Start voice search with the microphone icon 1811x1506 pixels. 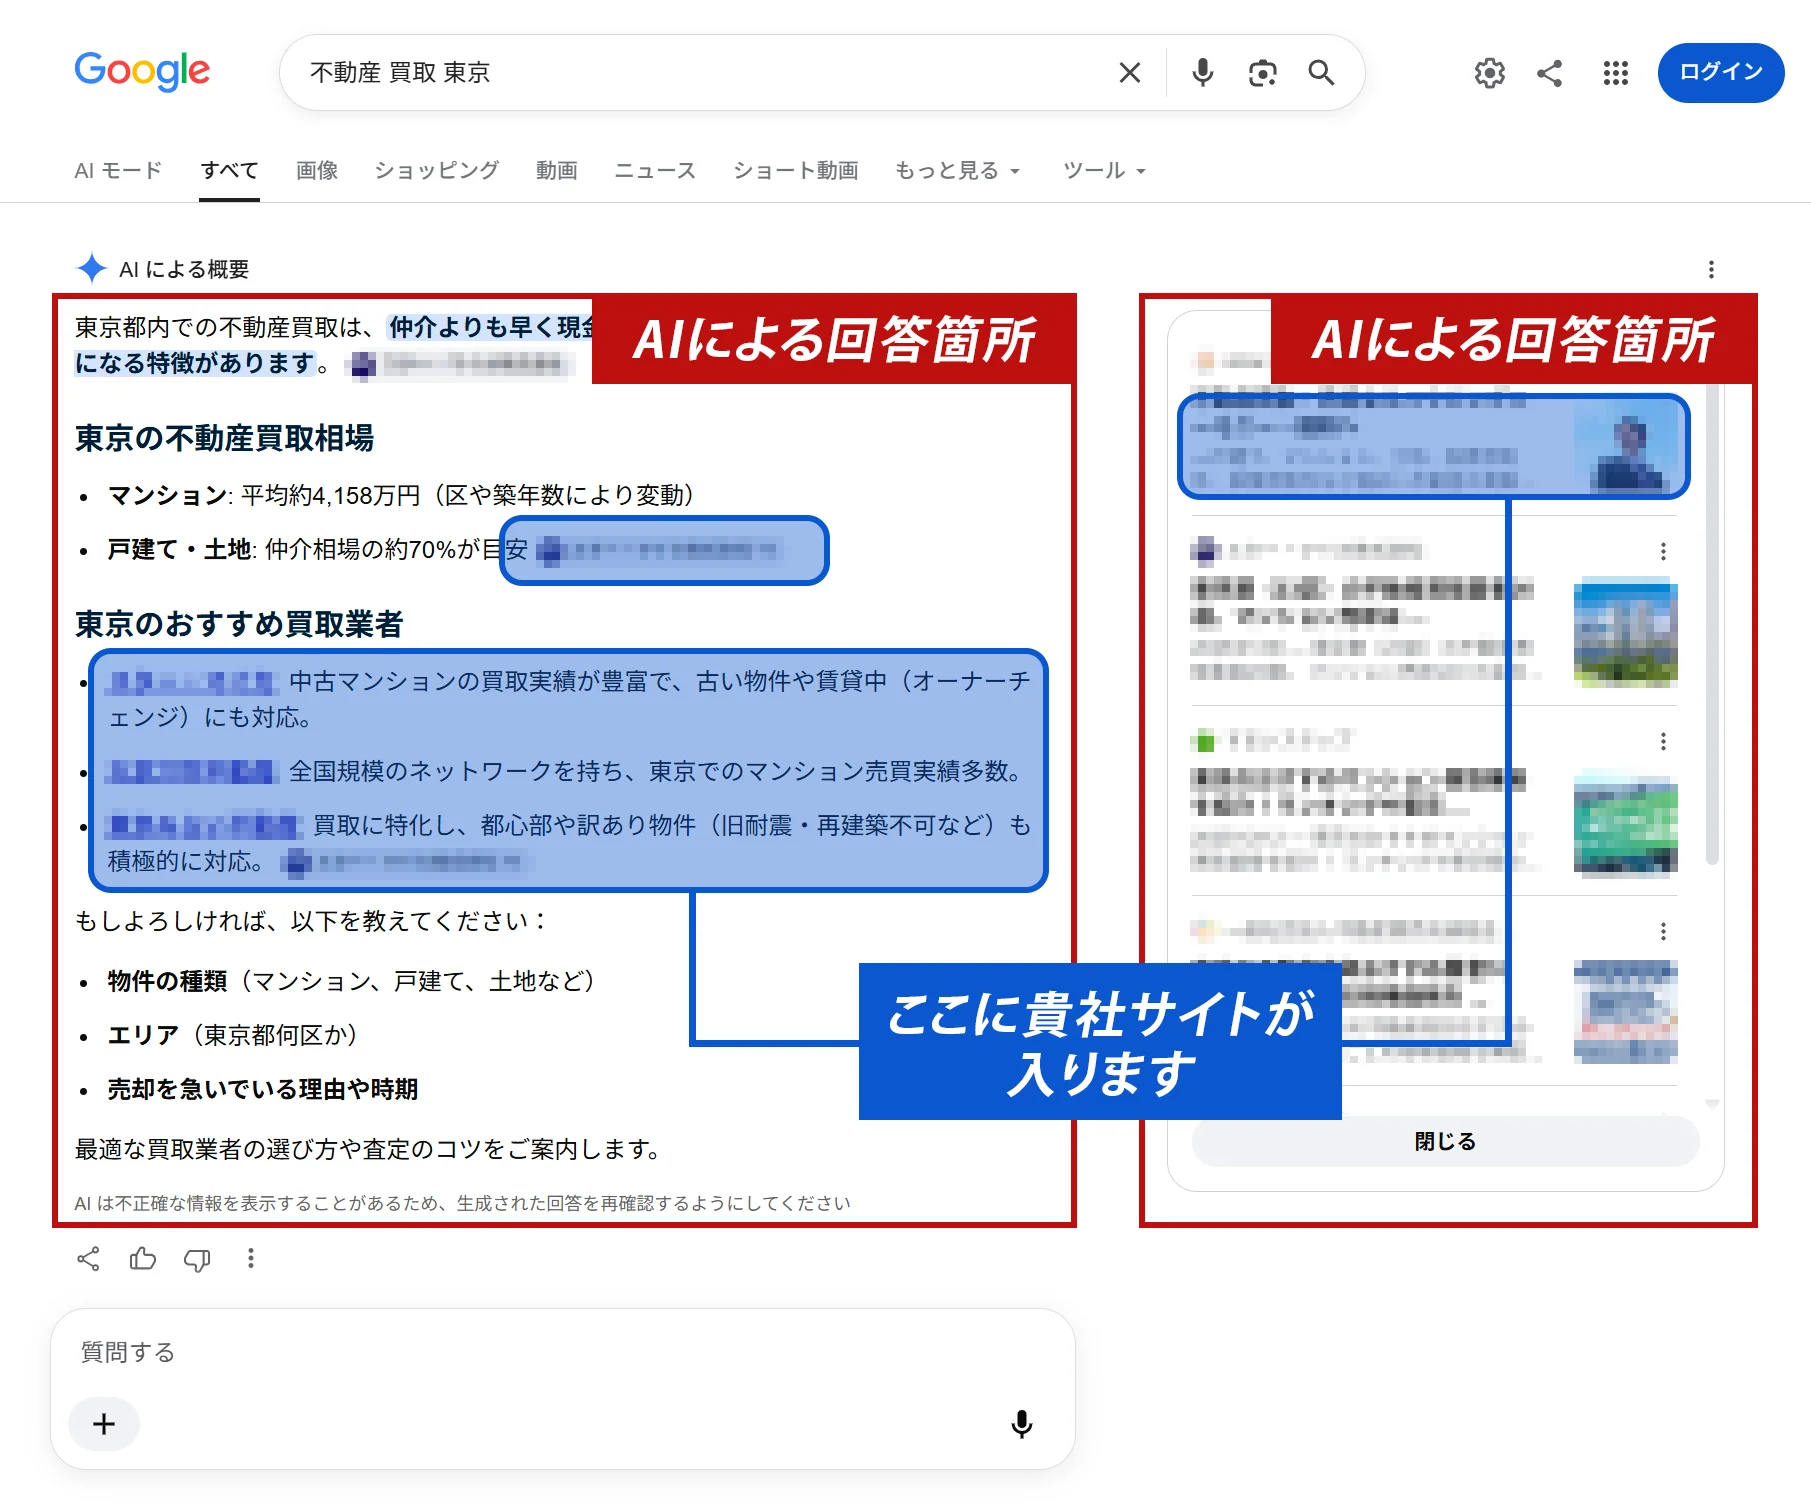coord(1203,73)
